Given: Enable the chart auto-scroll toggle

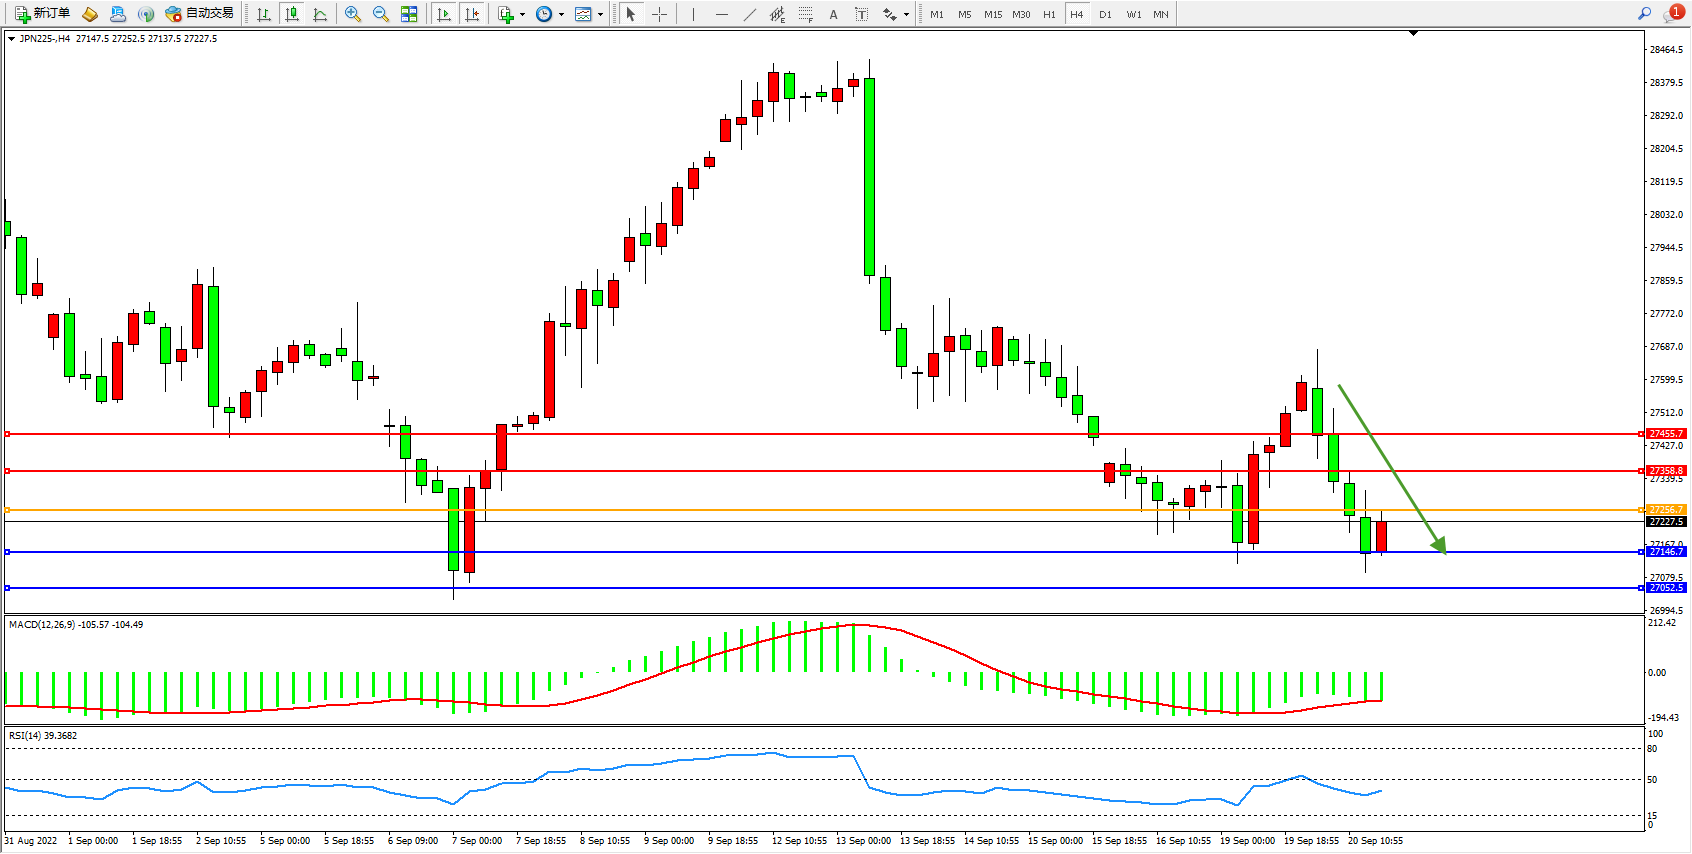Looking at the screenshot, I should point(444,14).
